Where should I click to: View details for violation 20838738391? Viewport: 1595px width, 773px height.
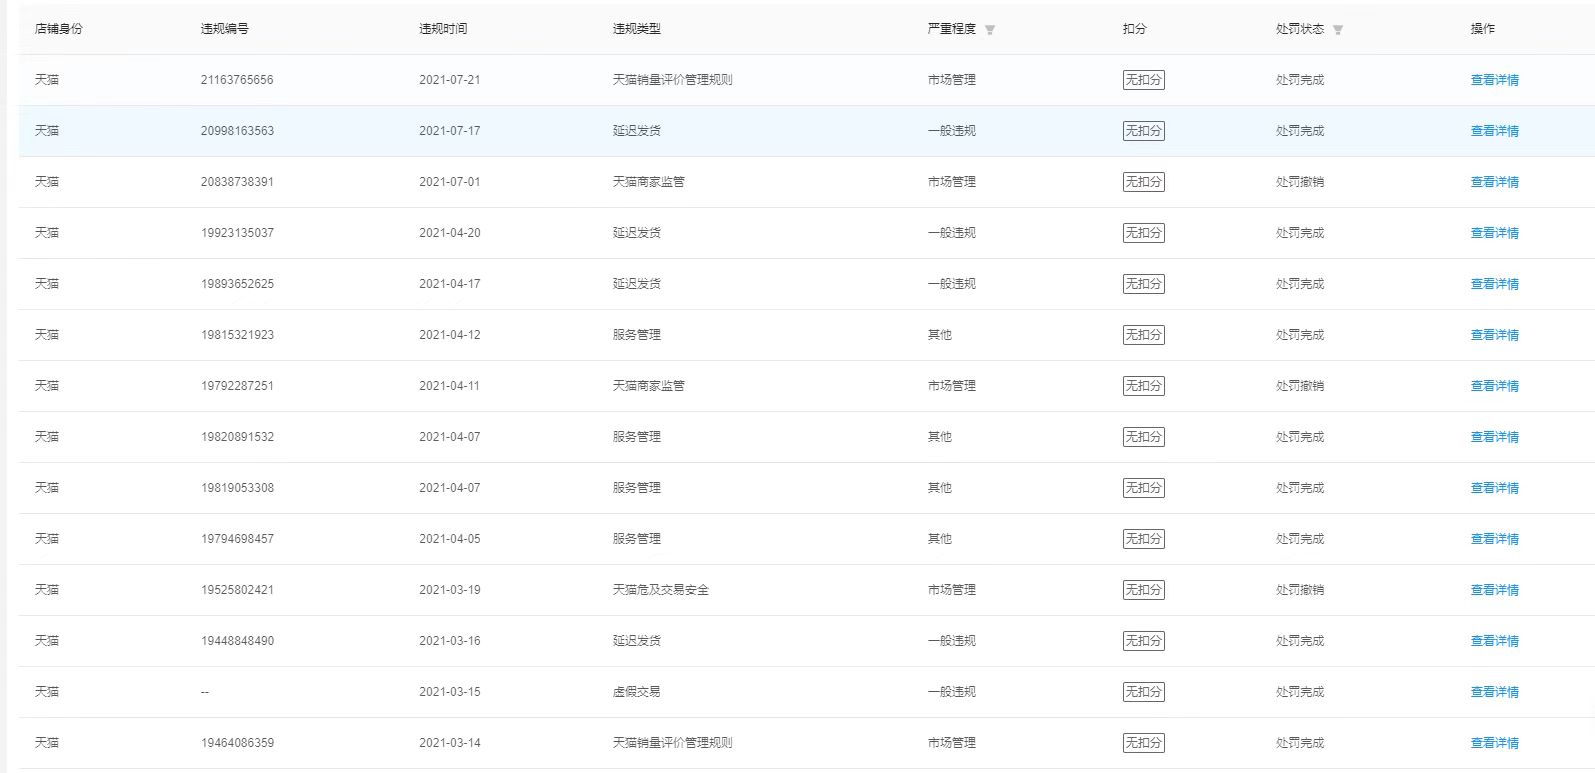point(1494,182)
